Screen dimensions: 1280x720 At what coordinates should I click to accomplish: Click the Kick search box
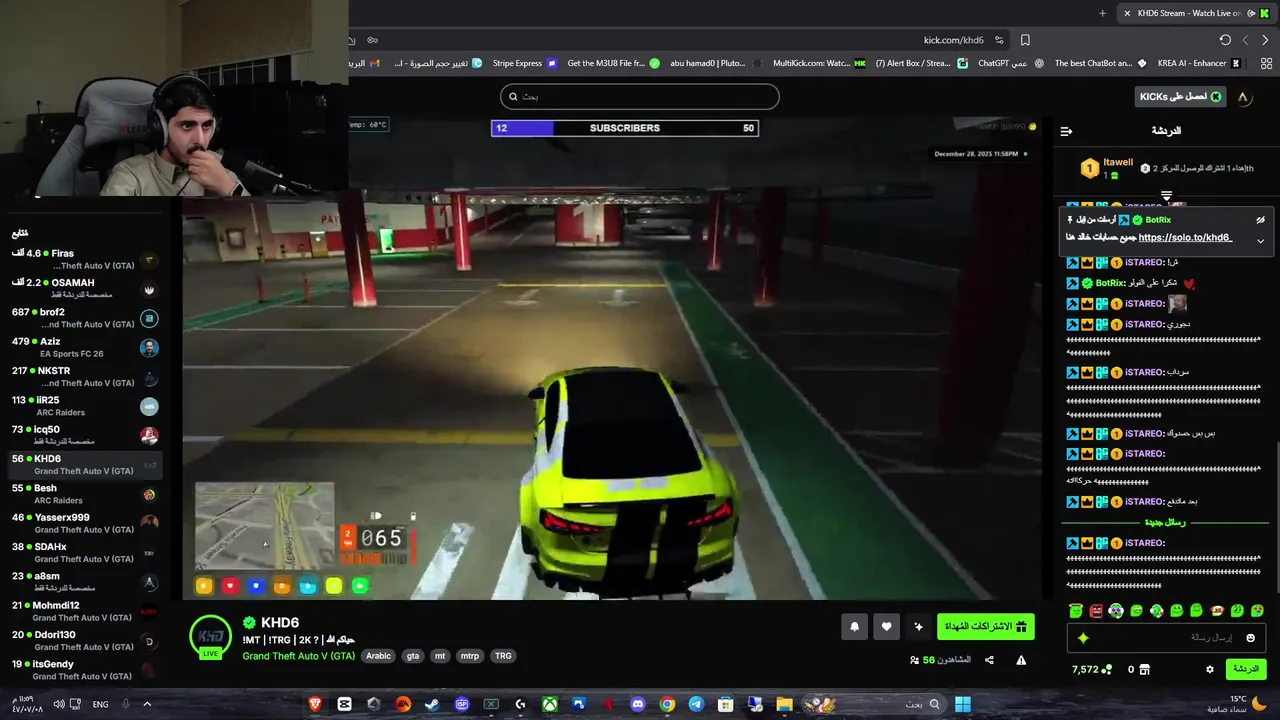click(x=639, y=96)
